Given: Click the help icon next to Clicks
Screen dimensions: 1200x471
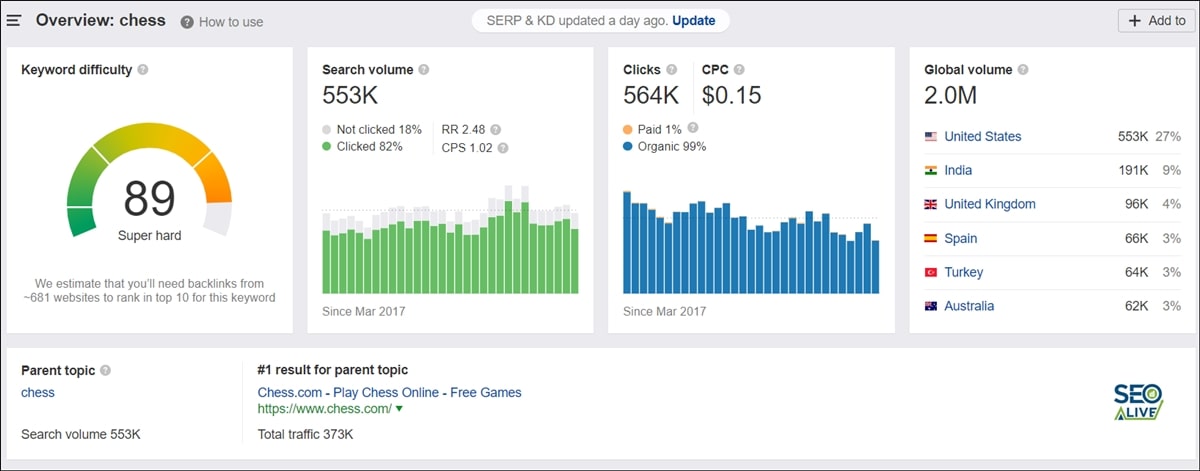Looking at the screenshot, I should pos(672,70).
